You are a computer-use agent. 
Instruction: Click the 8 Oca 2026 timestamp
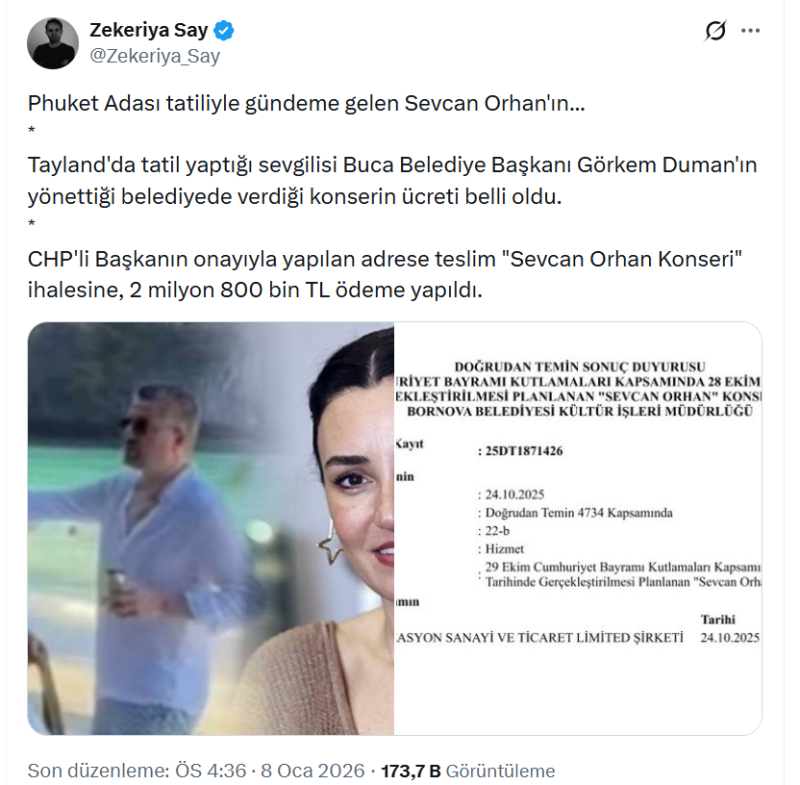[313, 770]
